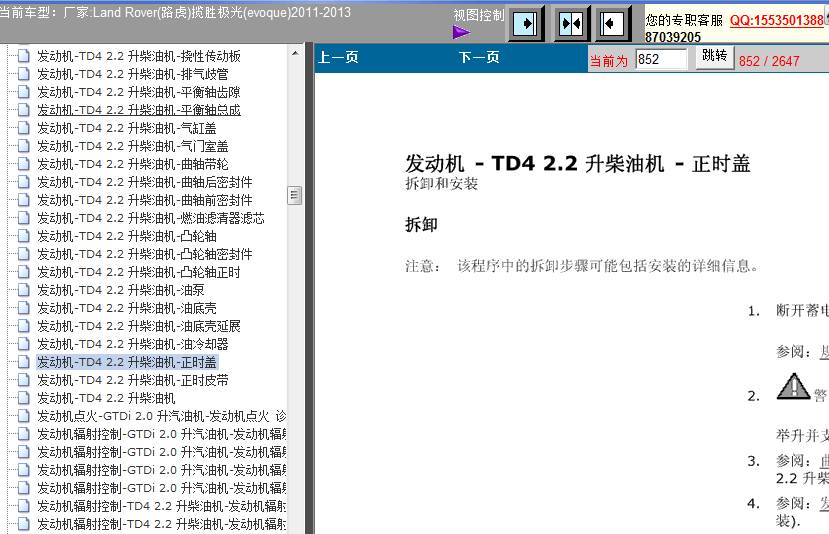Click document icon beside 油泵 entry
The height and width of the screenshot is (534, 829).
pyautogui.click(x=23, y=290)
